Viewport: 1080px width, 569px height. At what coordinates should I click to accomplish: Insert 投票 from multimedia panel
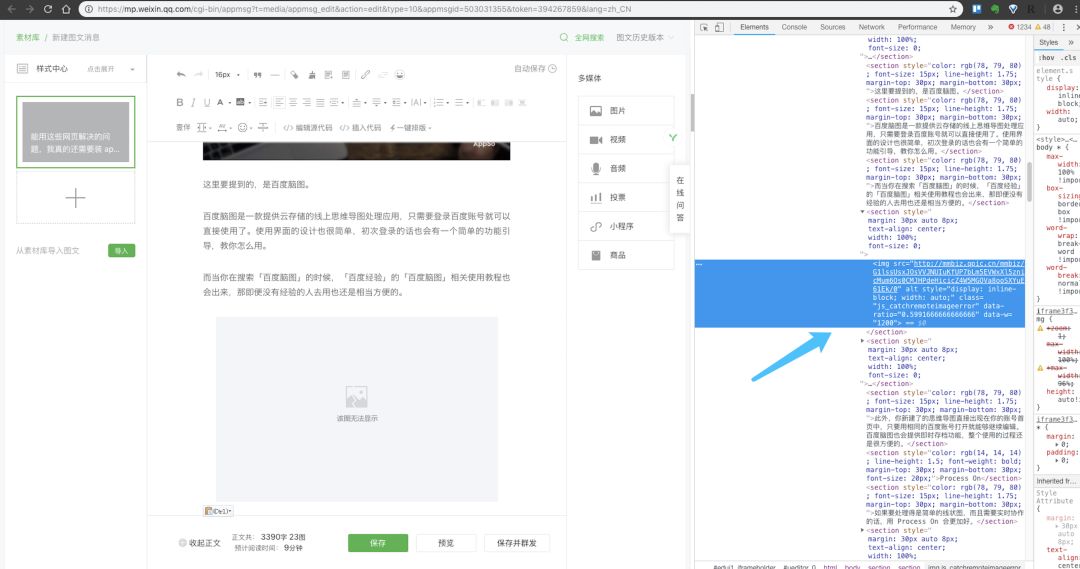point(626,198)
